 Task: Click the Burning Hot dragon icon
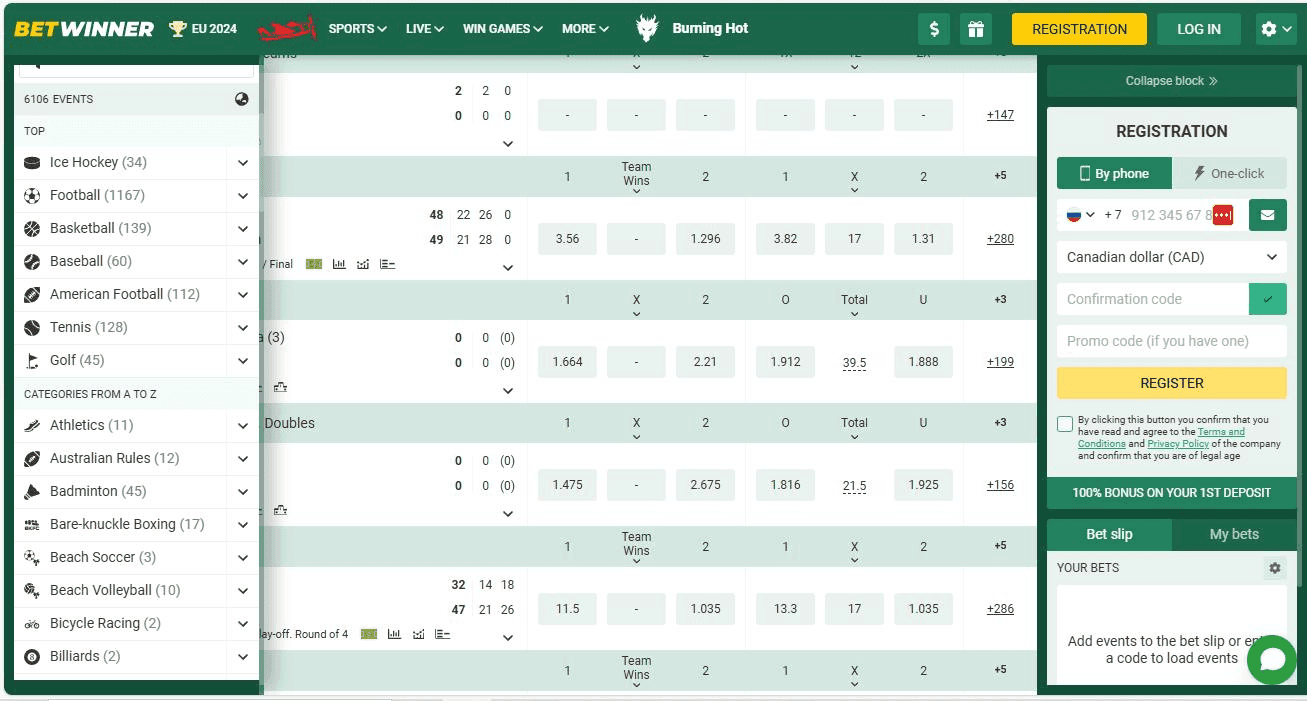tap(647, 29)
